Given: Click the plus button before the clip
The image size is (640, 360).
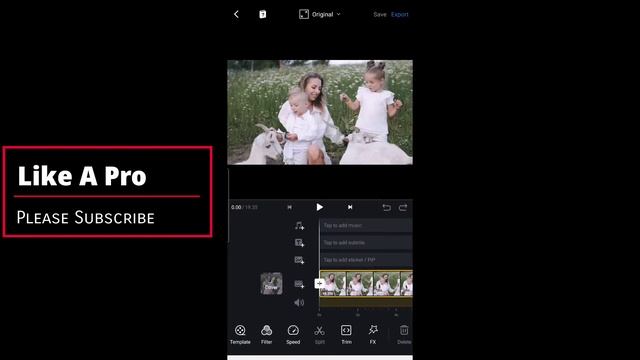Looking at the screenshot, I should tap(319, 283).
